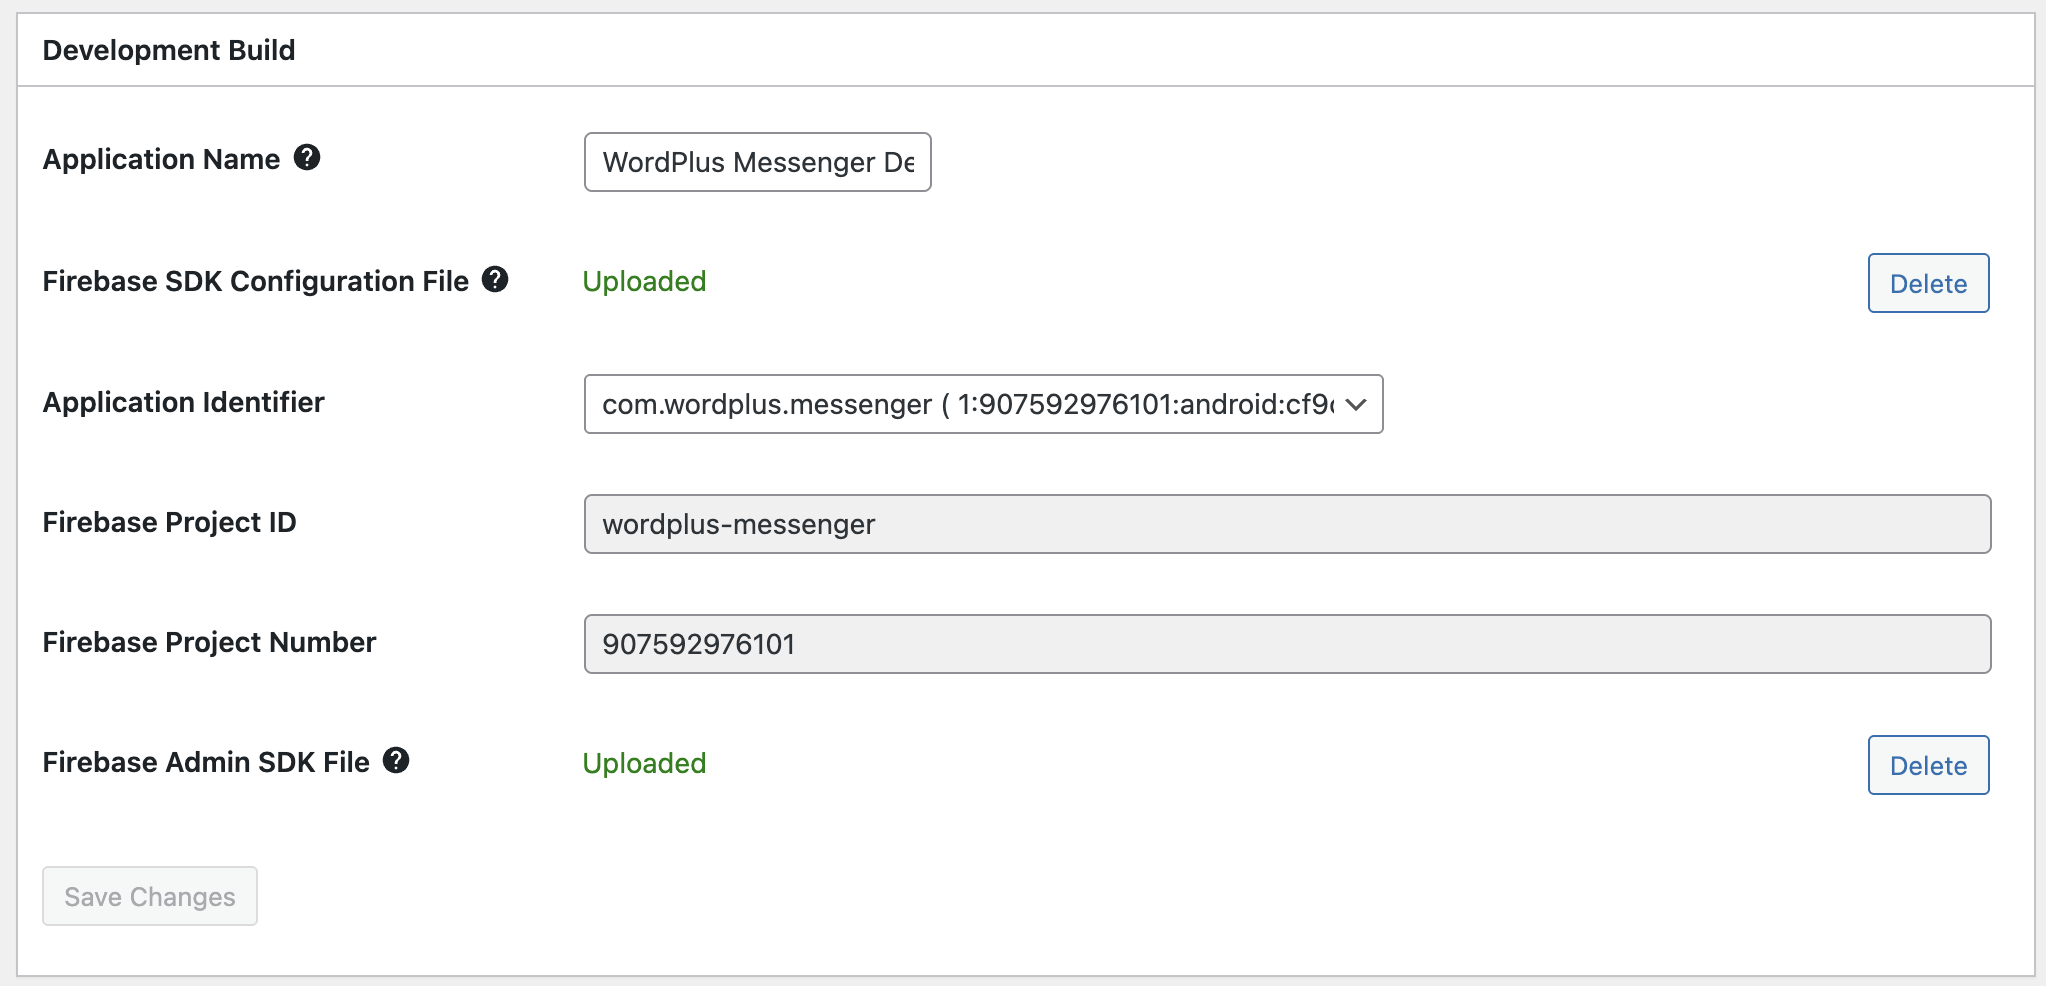Viewport: 2046px width, 986px height.
Task: Click the Application Name label
Action: pyautogui.click(x=161, y=159)
